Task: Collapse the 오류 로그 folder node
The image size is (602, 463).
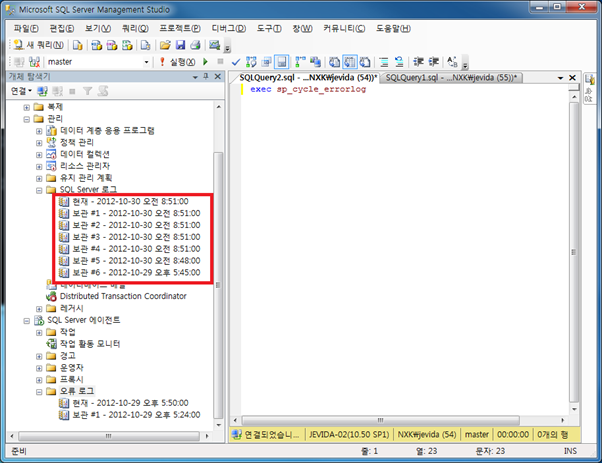Action: click(x=39, y=392)
